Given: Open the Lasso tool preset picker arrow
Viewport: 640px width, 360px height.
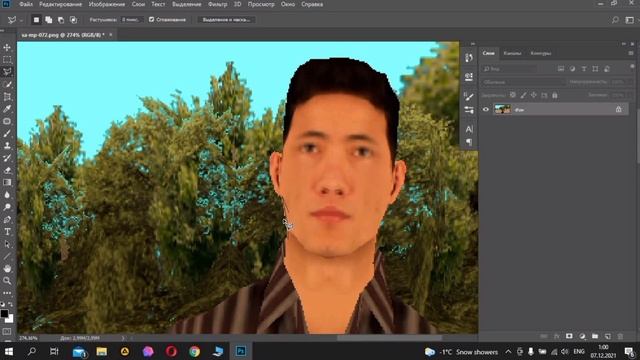Looking at the screenshot, I should 21,20.
